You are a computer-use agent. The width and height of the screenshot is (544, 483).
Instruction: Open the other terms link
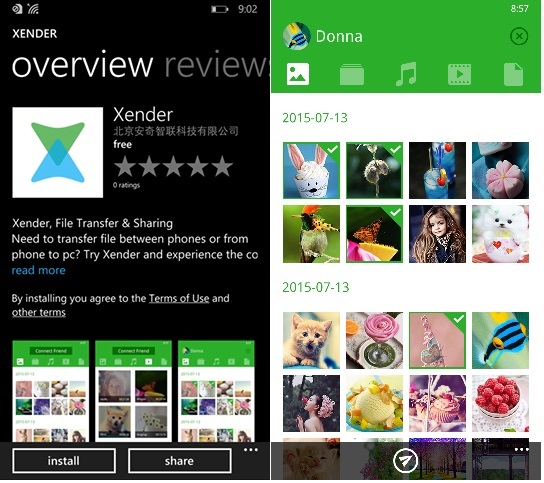pyautogui.click(x=39, y=312)
